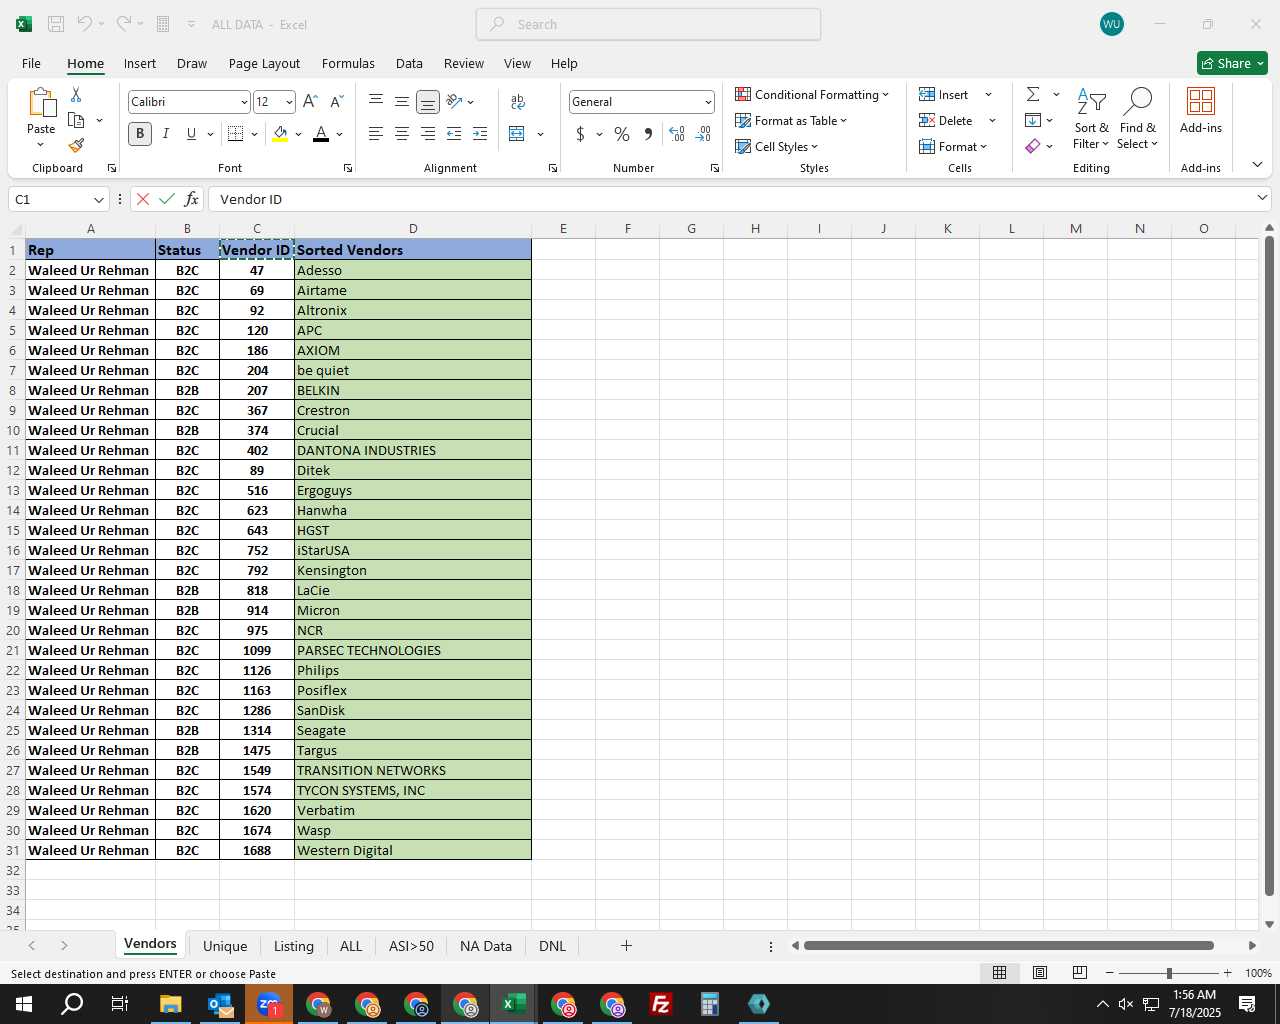Screen dimensions: 1280x1024
Task: Expand Cell Styles menu
Action: pyautogui.click(x=776, y=146)
